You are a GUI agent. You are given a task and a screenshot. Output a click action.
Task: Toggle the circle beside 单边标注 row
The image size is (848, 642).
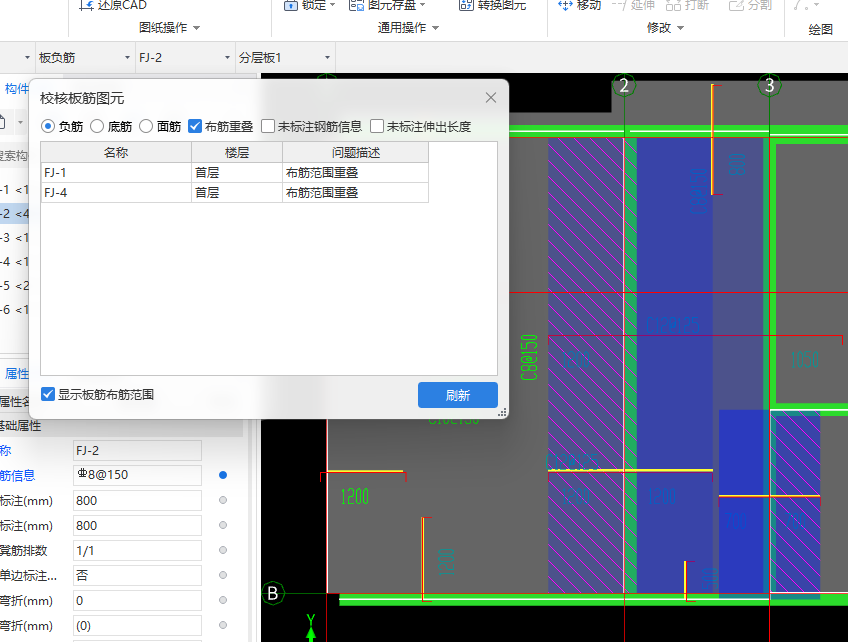(x=223, y=575)
